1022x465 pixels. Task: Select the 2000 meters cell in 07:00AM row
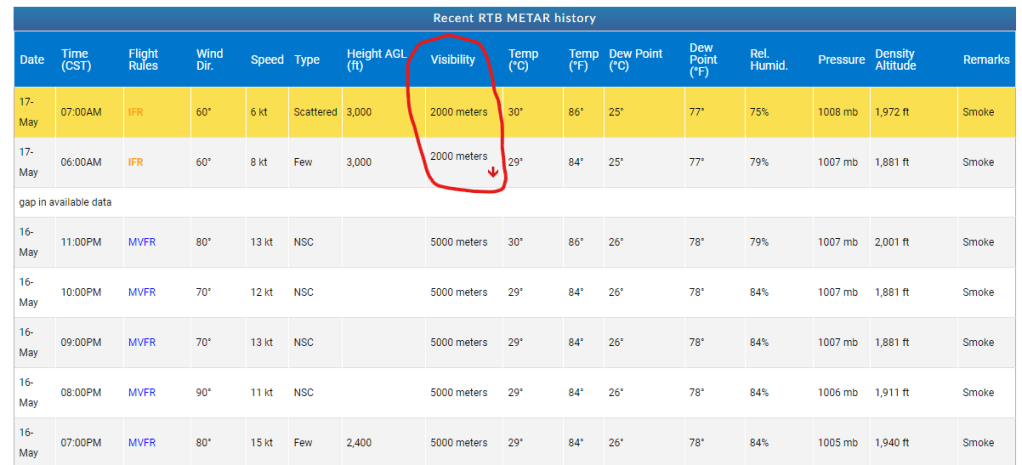(459, 112)
